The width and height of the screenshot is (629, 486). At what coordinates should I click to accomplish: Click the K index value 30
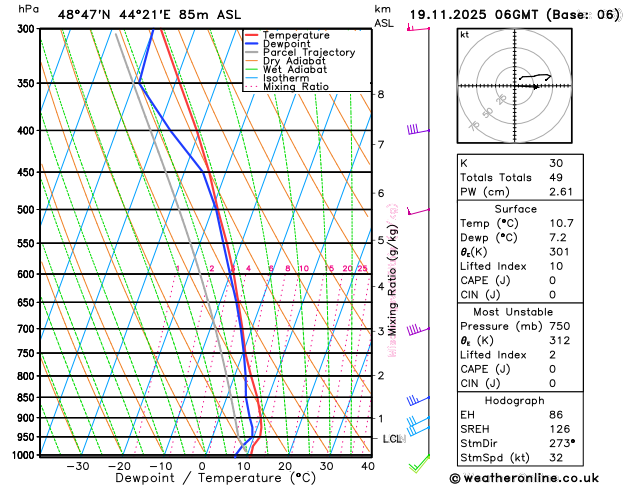[x=556, y=163]
